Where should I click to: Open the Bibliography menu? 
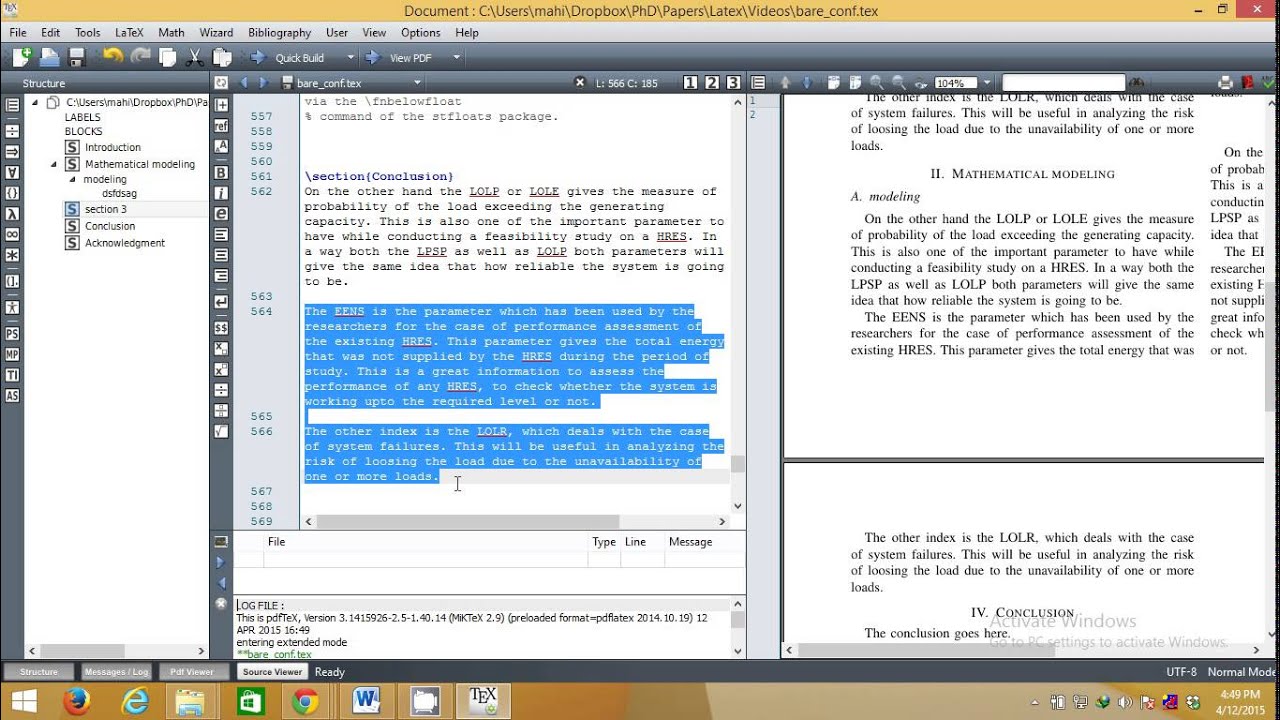coord(279,32)
